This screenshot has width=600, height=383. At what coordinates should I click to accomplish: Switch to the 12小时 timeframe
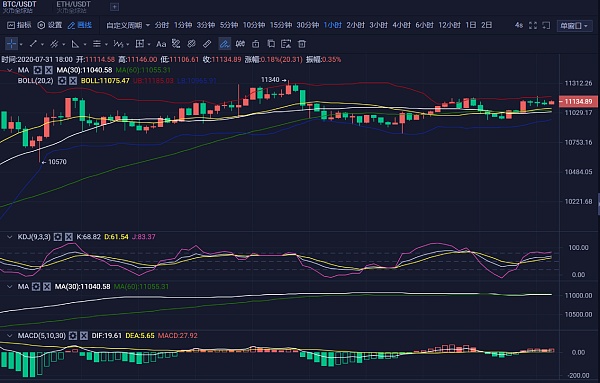[449, 25]
